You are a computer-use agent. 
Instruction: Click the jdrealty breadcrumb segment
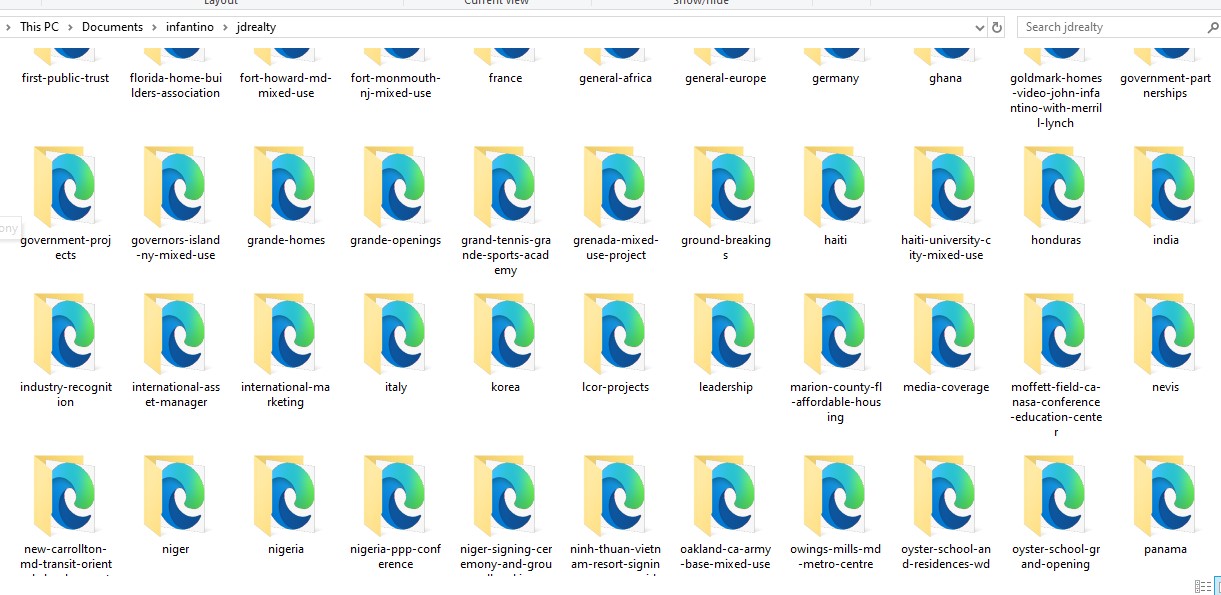tap(256, 27)
